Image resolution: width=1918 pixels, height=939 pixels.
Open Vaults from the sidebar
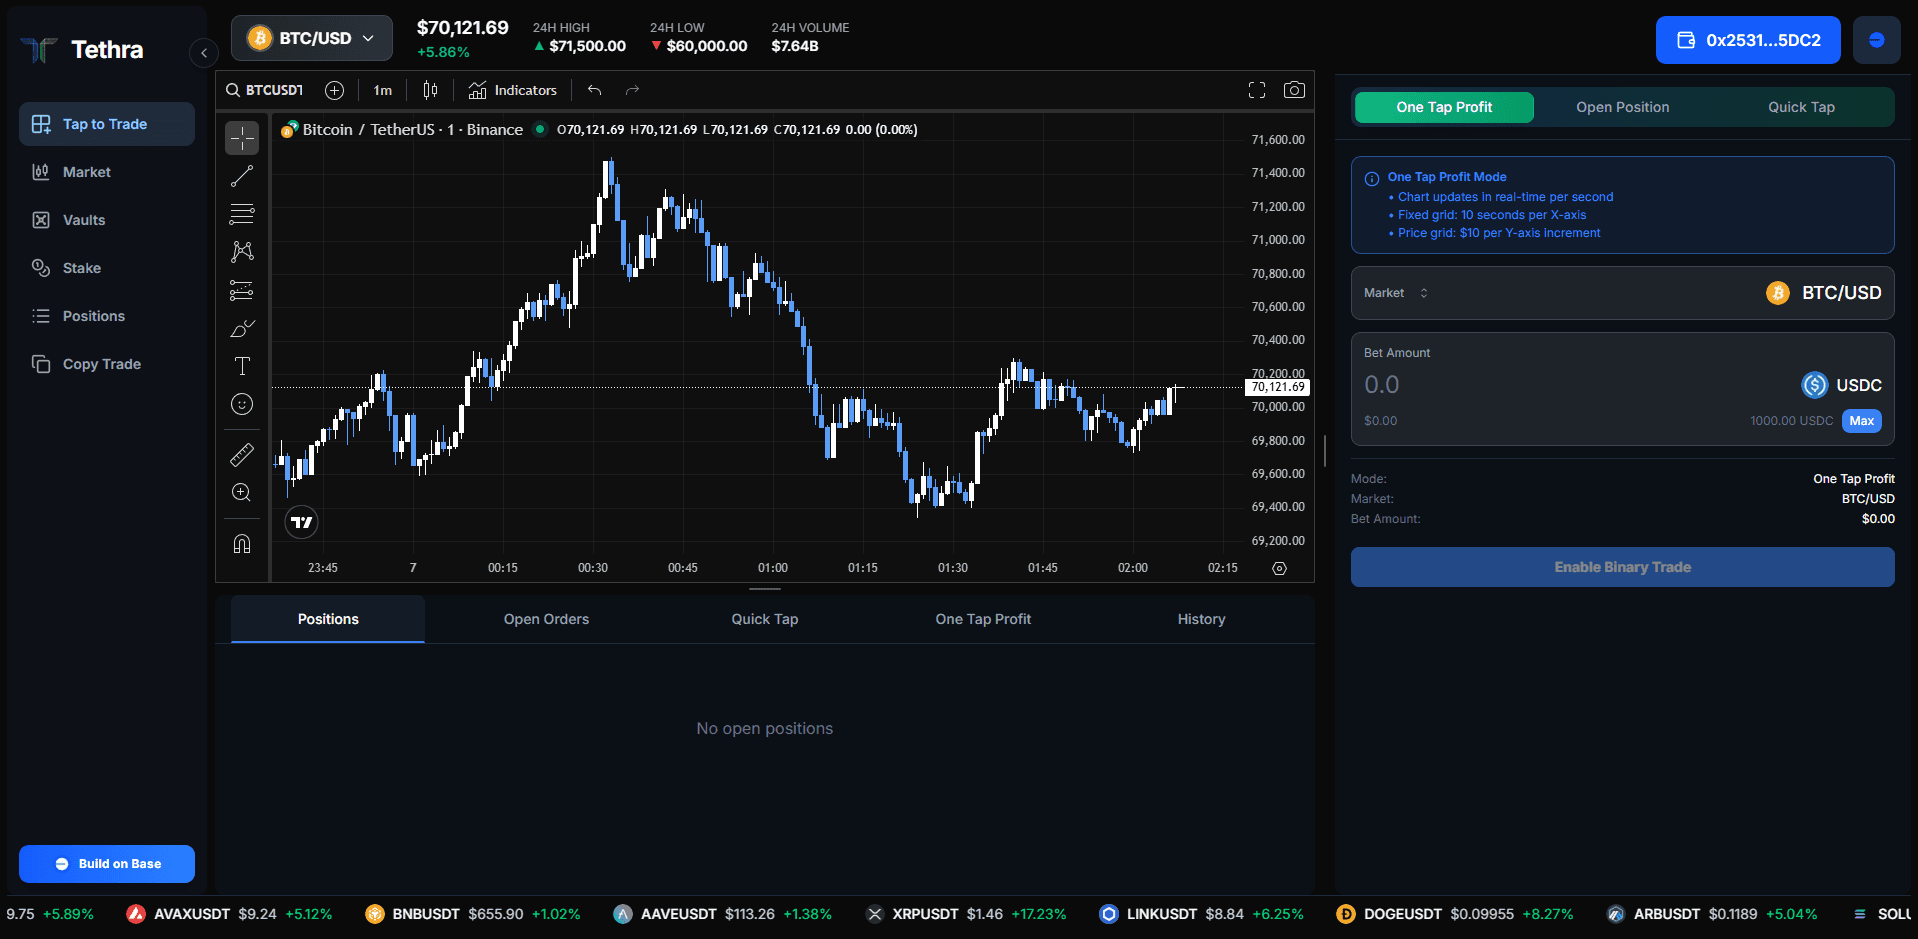click(84, 220)
